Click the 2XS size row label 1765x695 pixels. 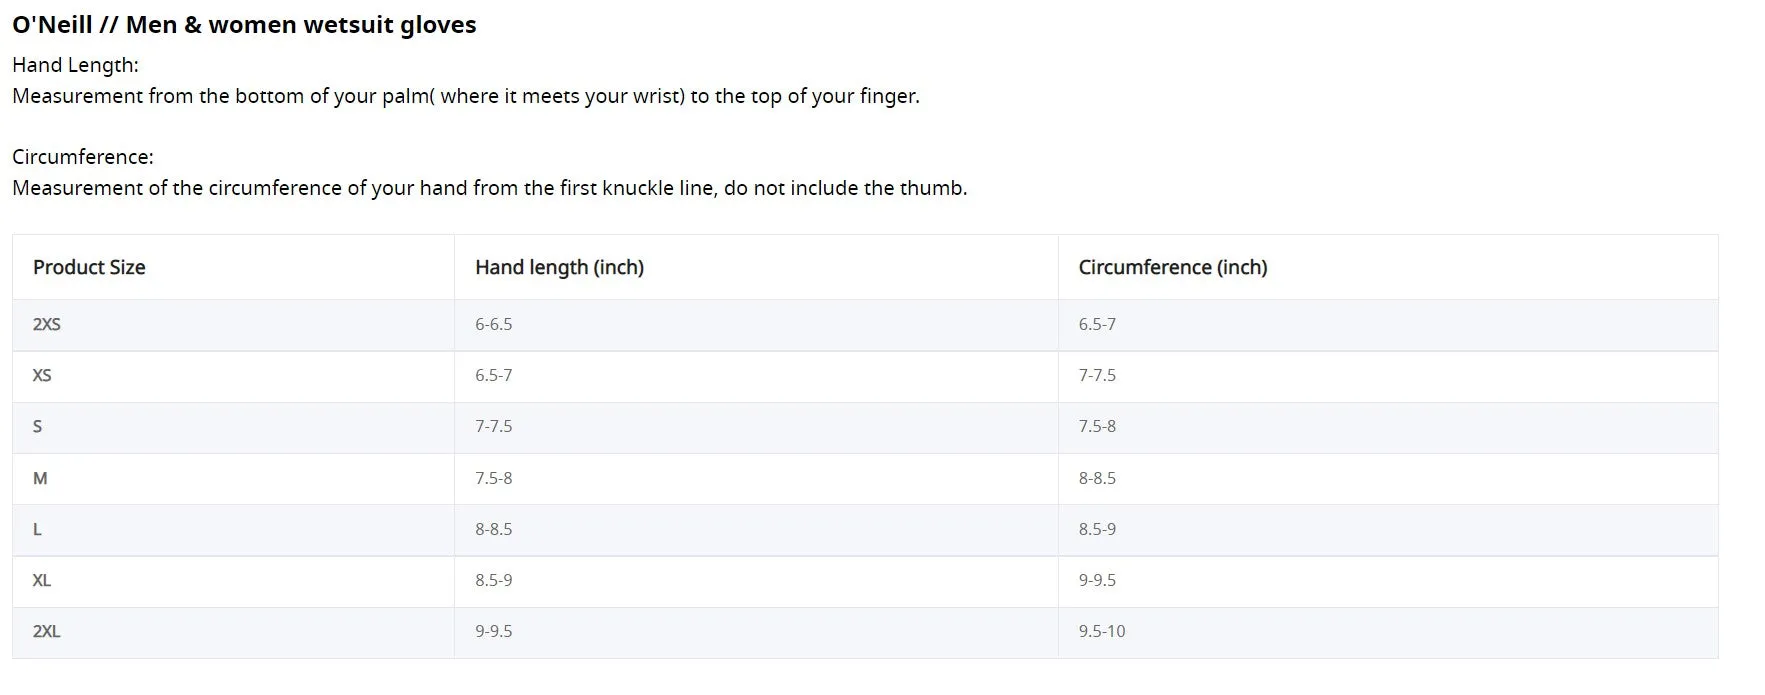click(x=47, y=324)
